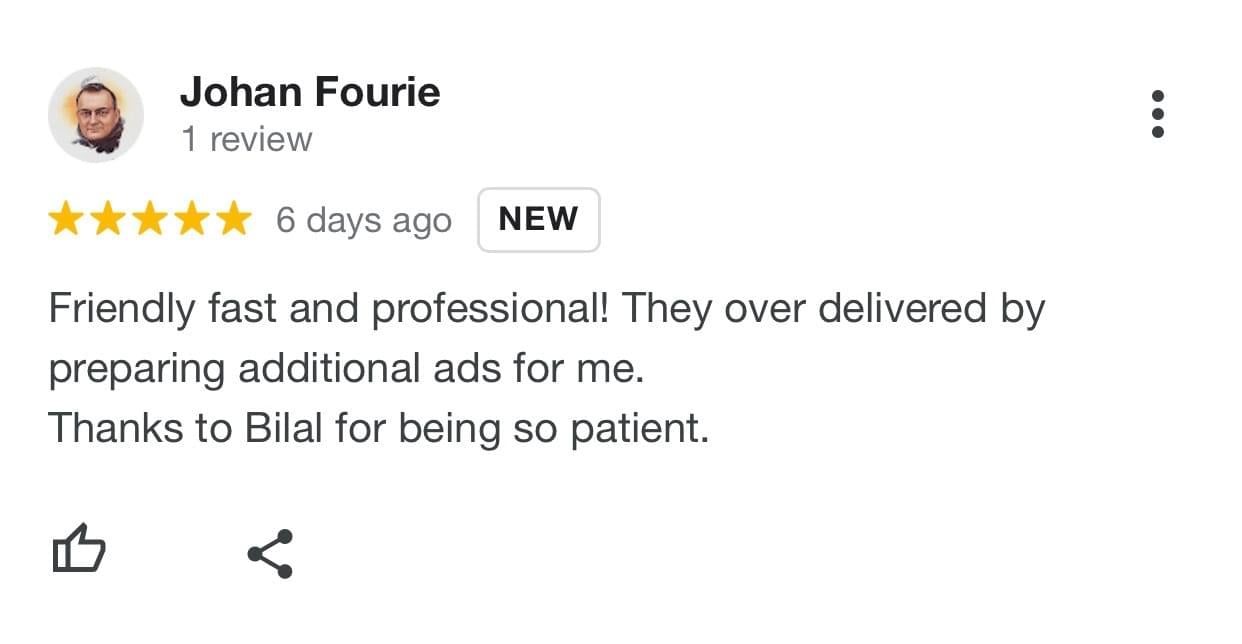Like the review with thumbs-up icon
The height and width of the screenshot is (644, 1242).
(78, 549)
